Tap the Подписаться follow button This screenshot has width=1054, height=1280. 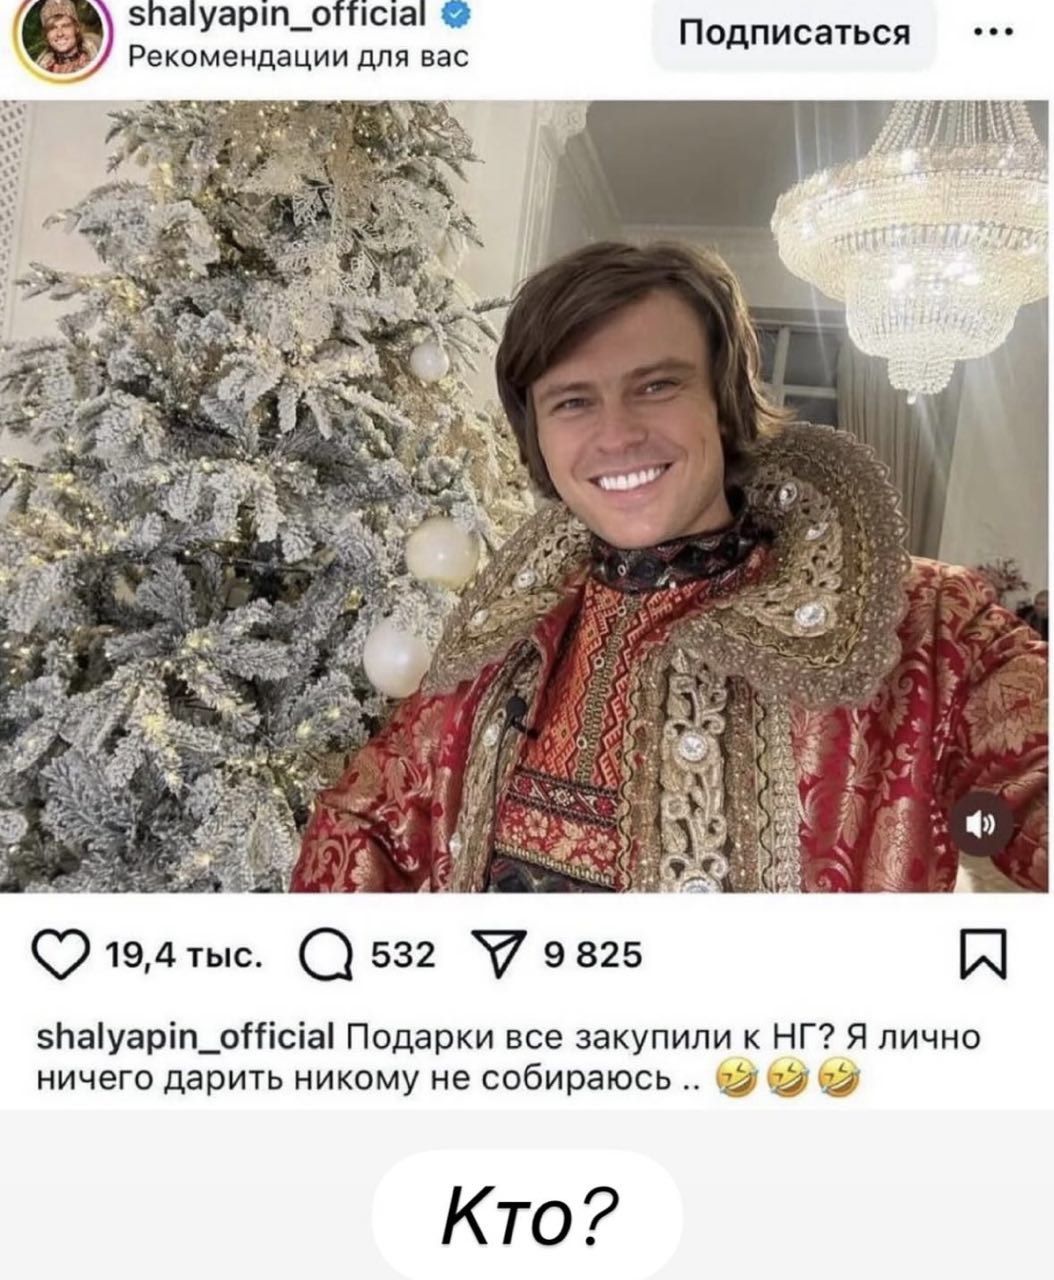(795, 33)
